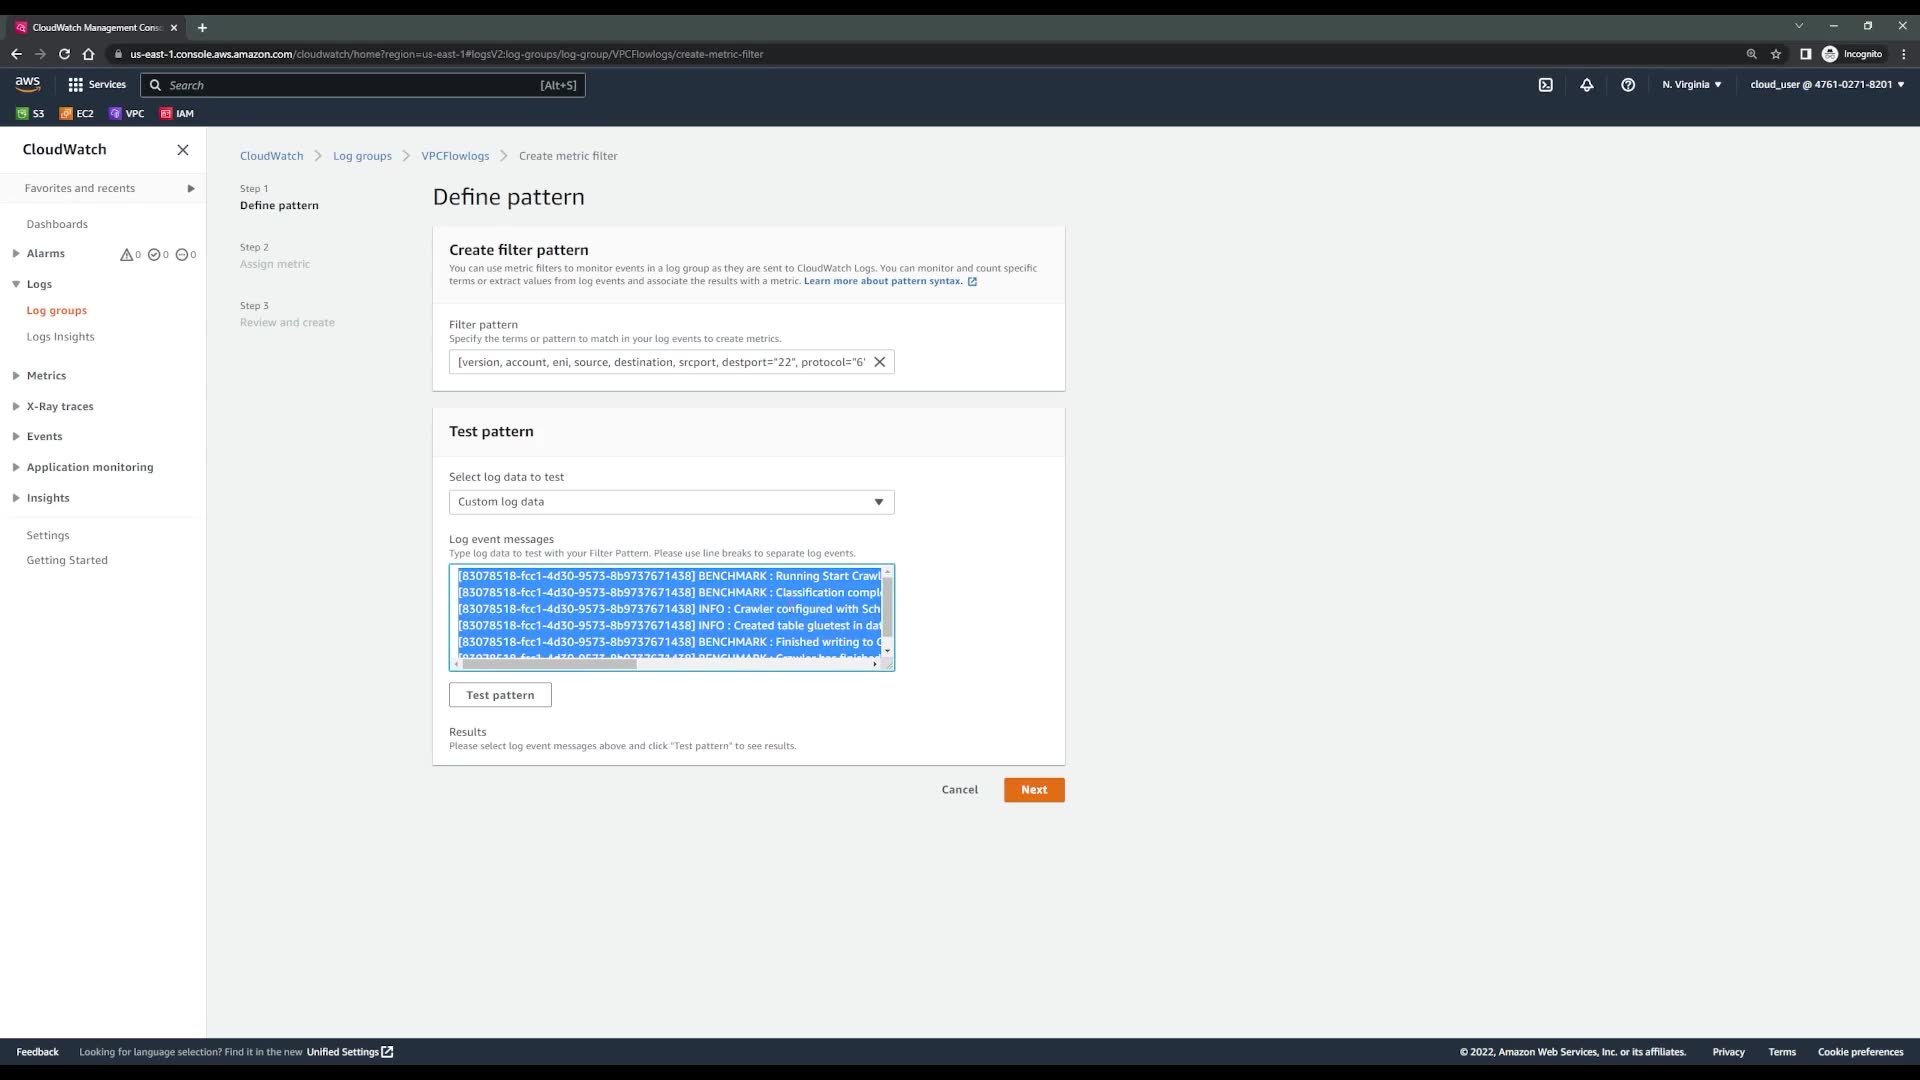Open the Services grid menu

(97, 85)
